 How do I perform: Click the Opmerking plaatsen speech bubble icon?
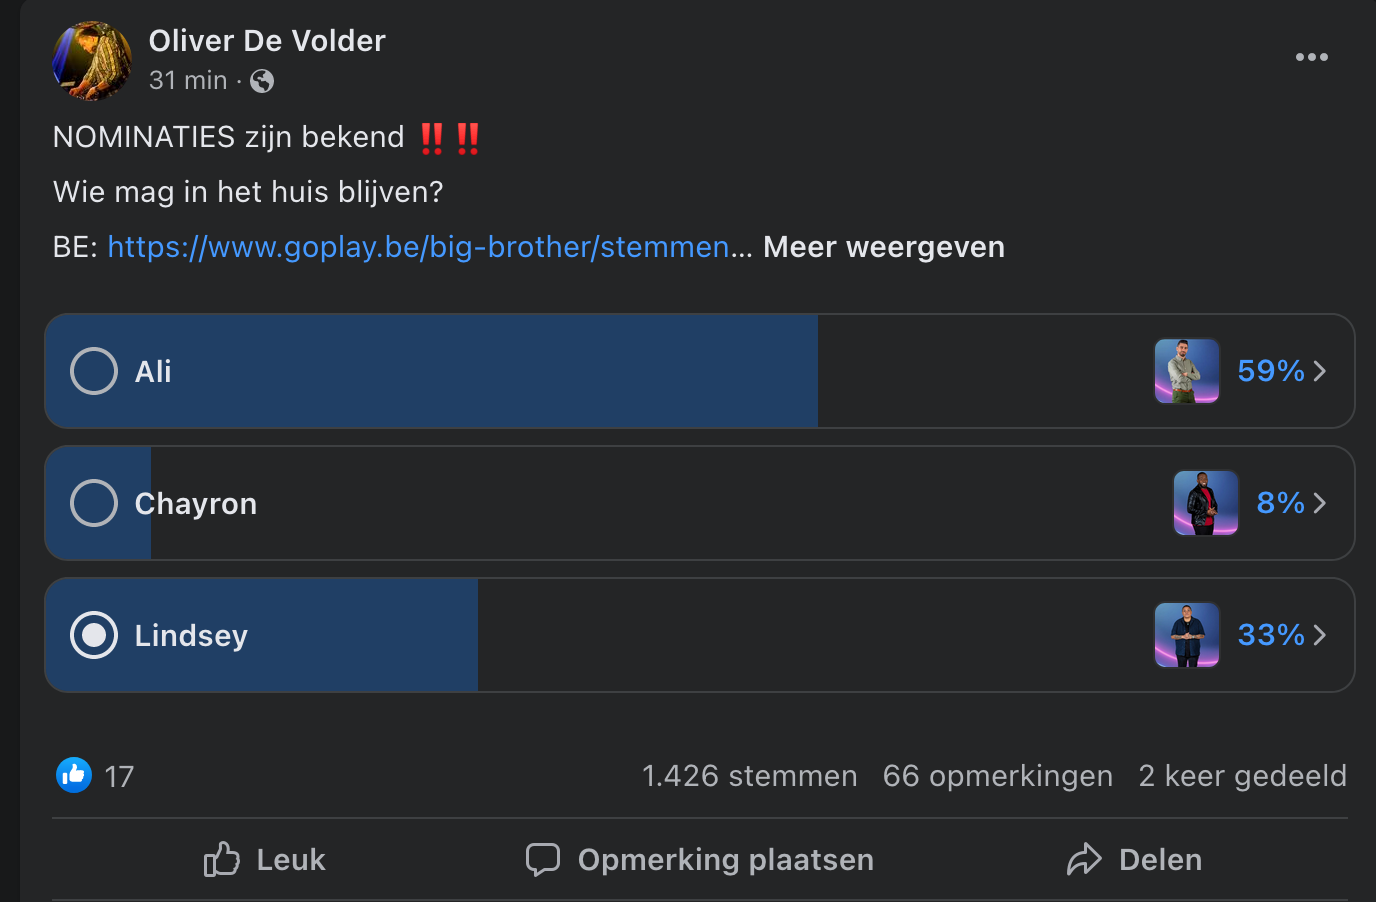543,859
